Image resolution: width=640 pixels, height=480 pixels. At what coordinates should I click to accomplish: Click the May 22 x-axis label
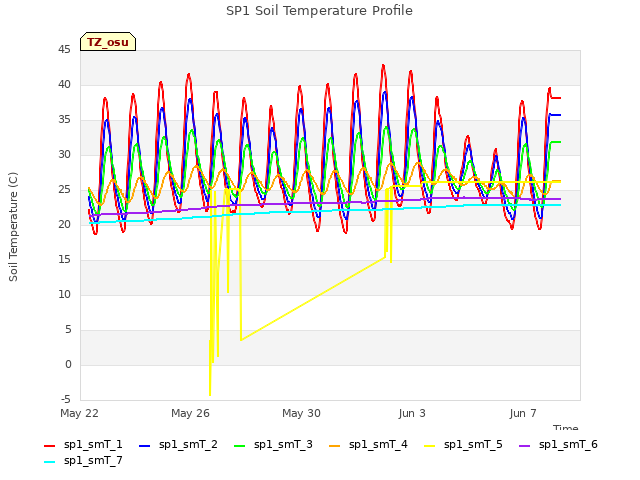pos(80,413)
